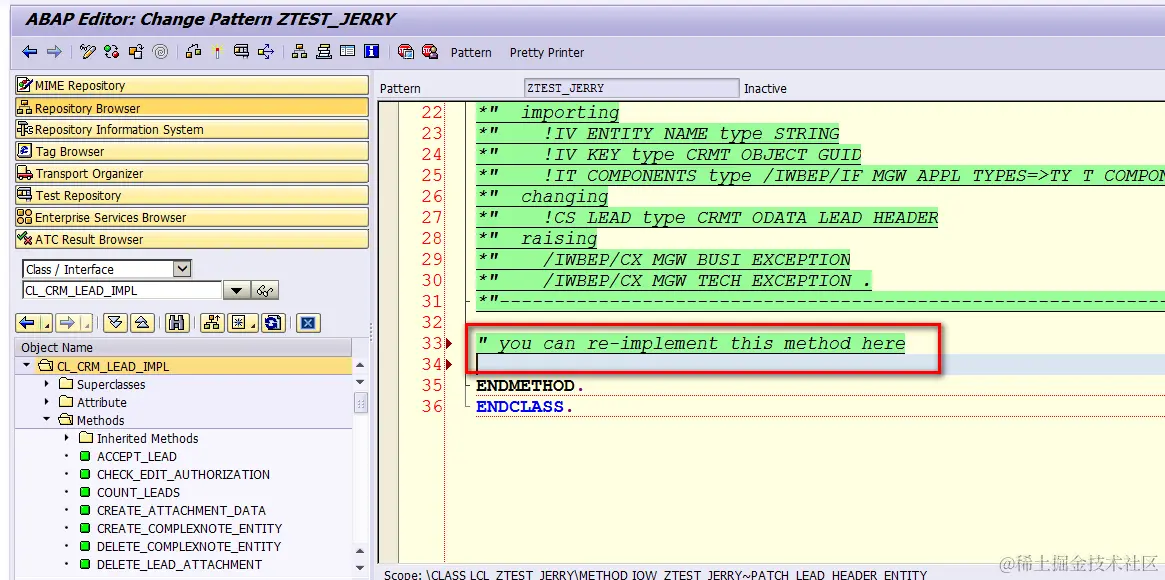Toggle Display/Change mode with the pencil icon
Screen dimensions: 1165x580
point(88,51)
